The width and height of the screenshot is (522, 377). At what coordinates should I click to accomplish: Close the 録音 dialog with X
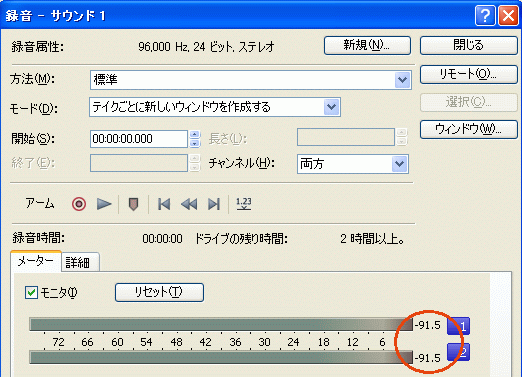(508, 15)
